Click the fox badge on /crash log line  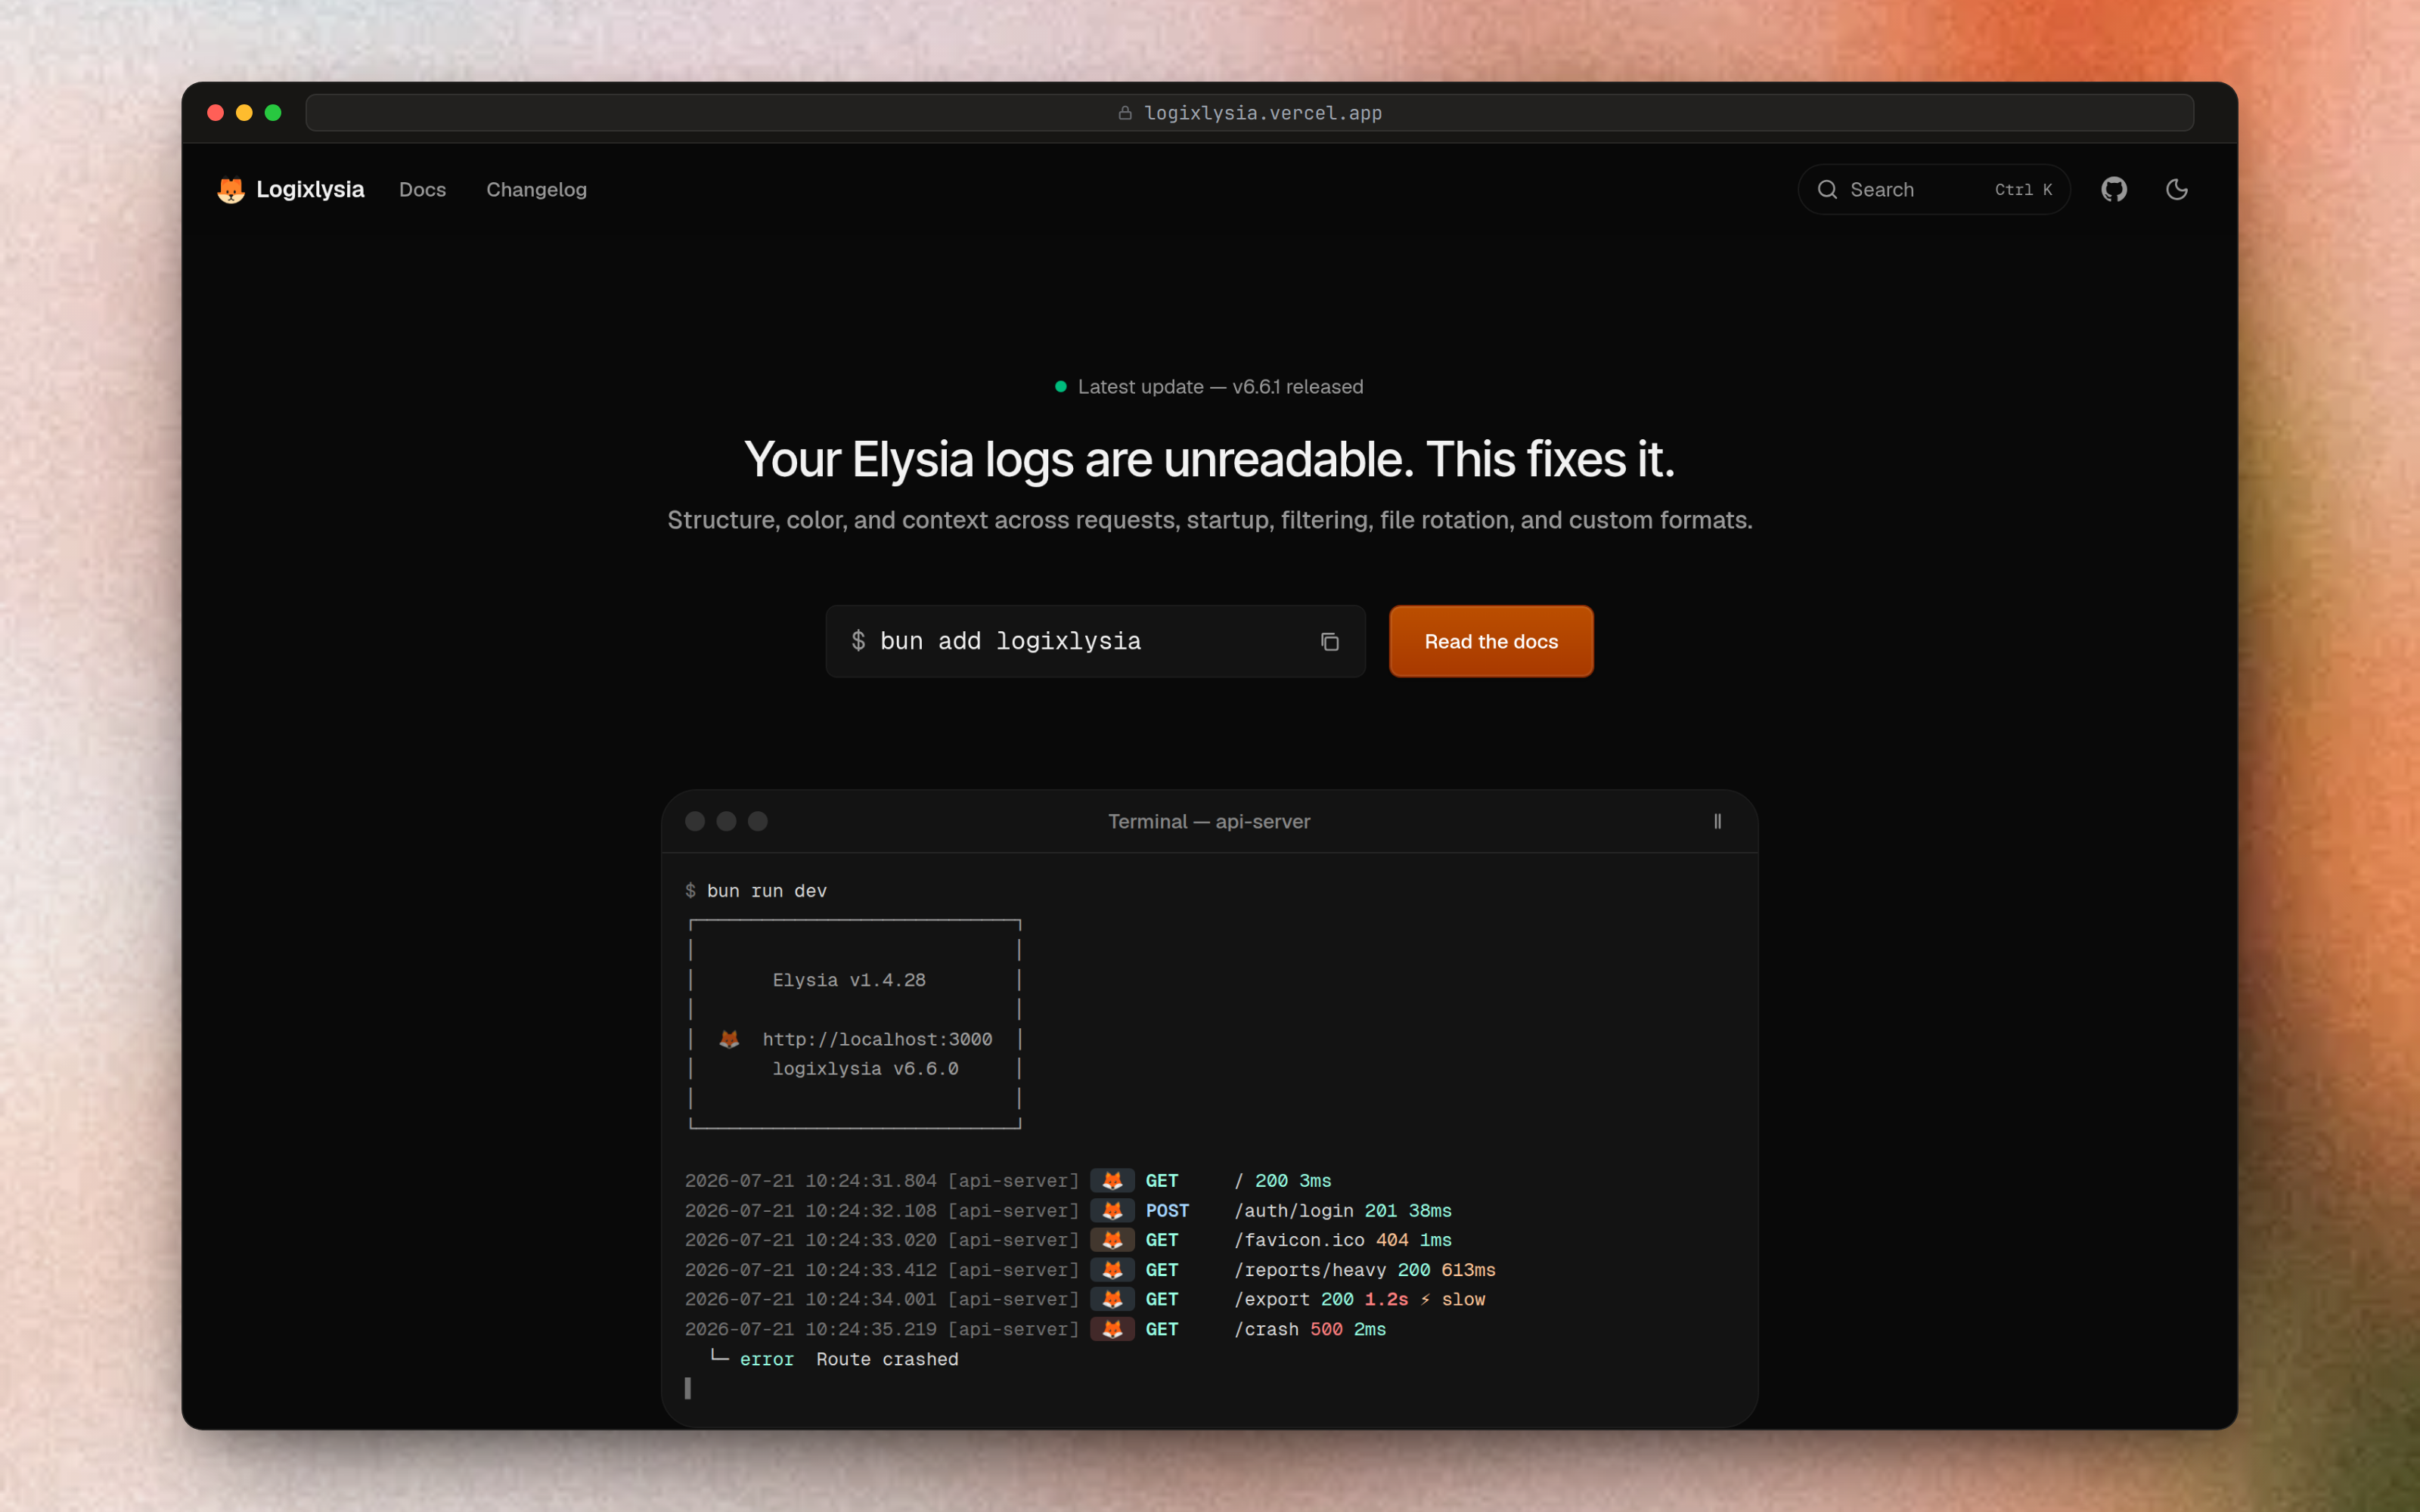pos(1112,1329)
